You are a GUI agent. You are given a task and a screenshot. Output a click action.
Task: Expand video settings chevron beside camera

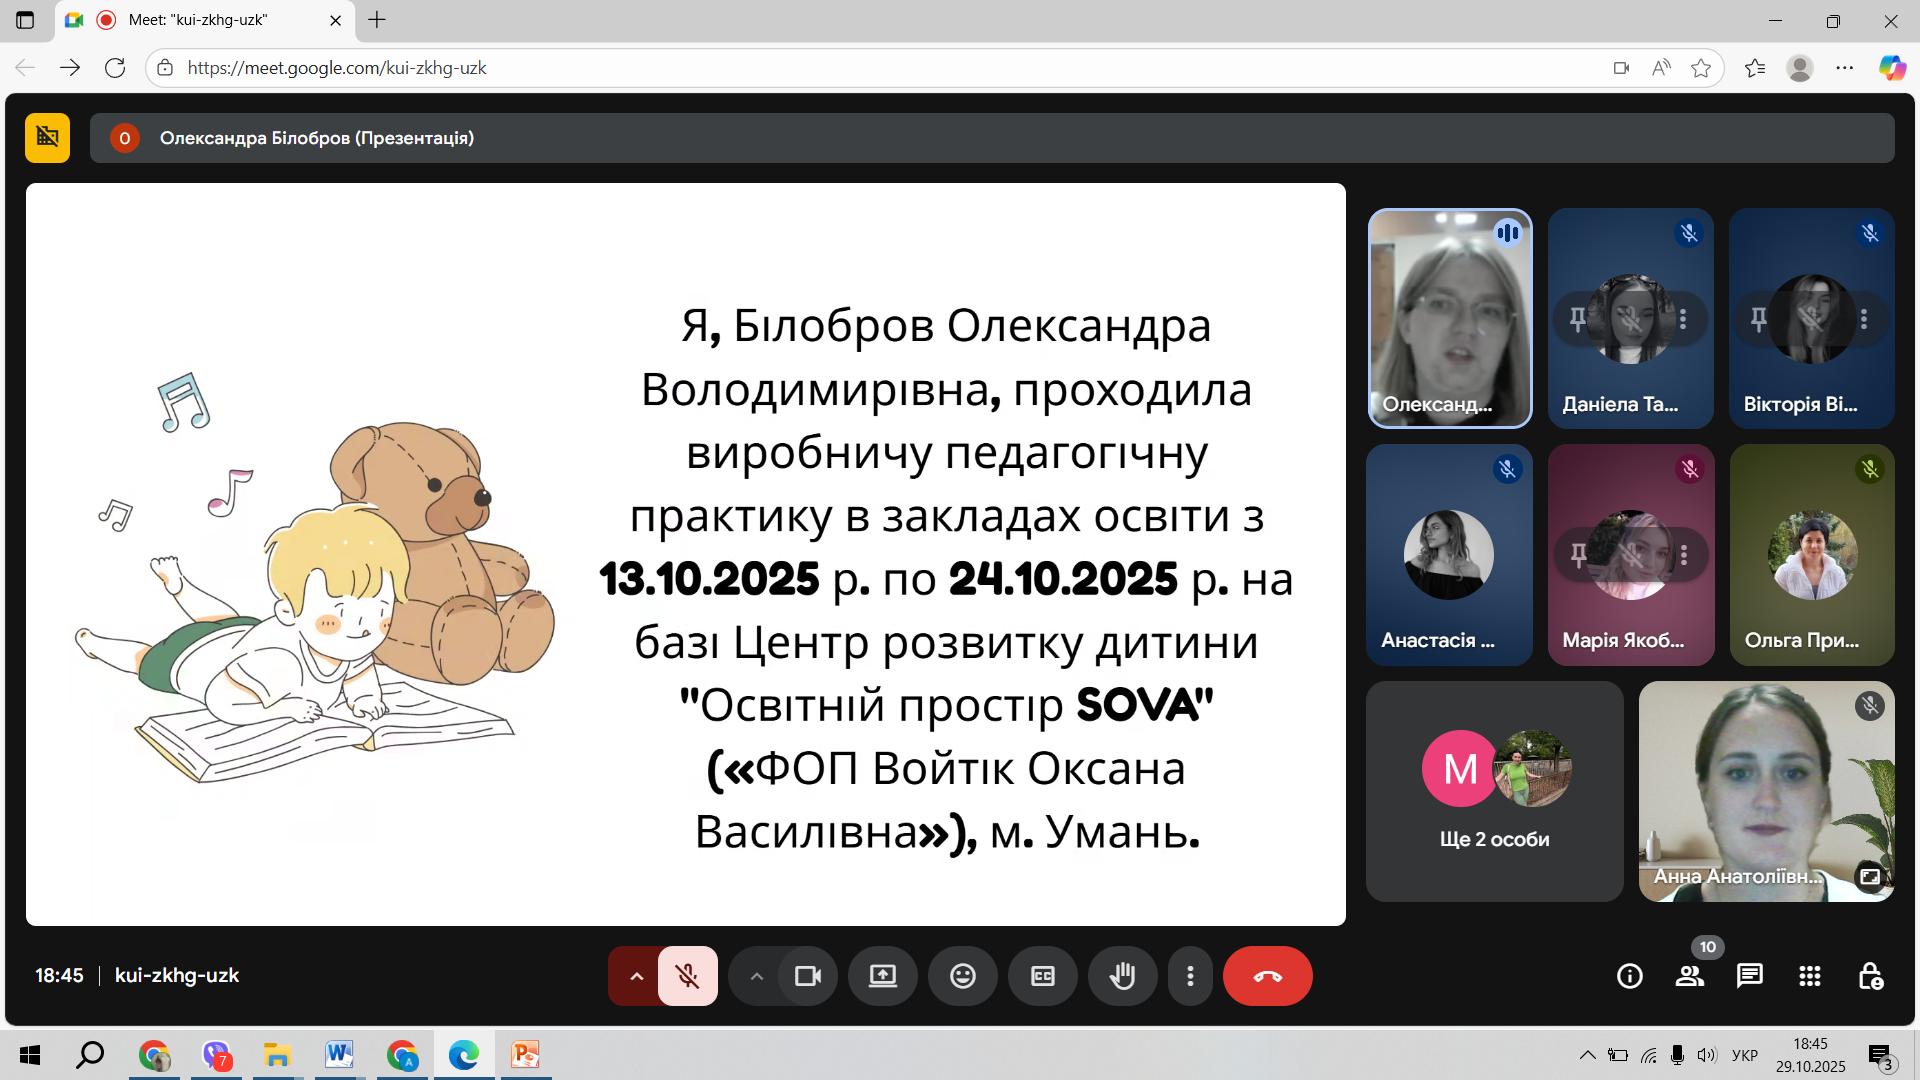point(757,976)
